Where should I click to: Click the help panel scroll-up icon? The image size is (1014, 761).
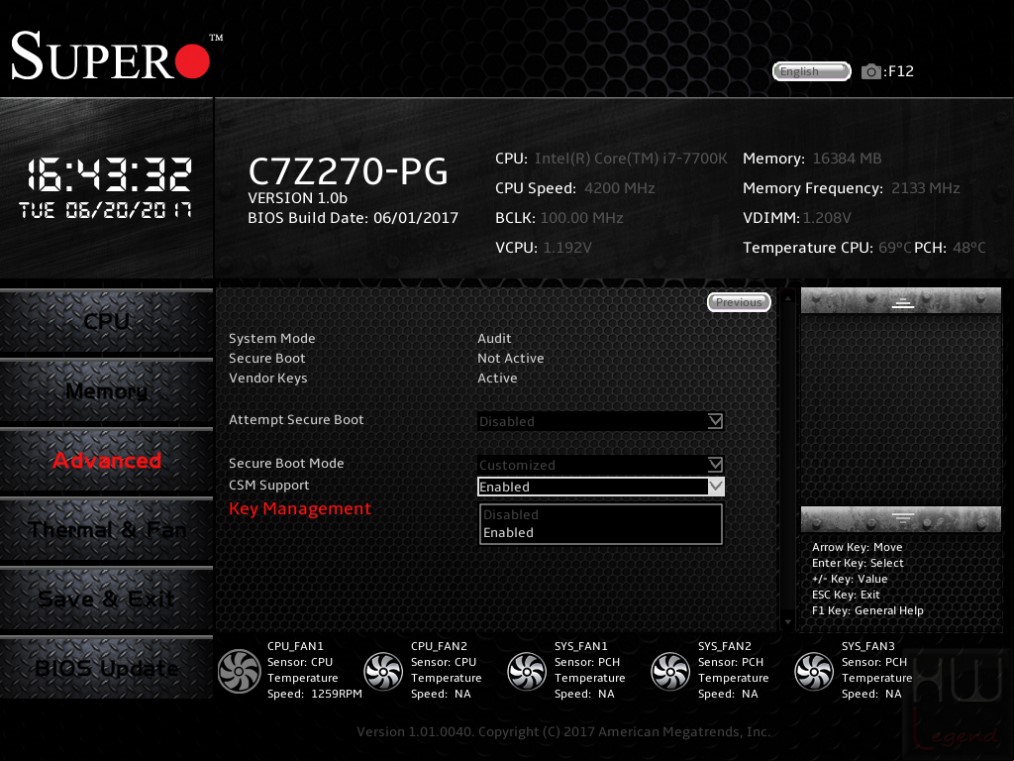click(x=902, y=302)
